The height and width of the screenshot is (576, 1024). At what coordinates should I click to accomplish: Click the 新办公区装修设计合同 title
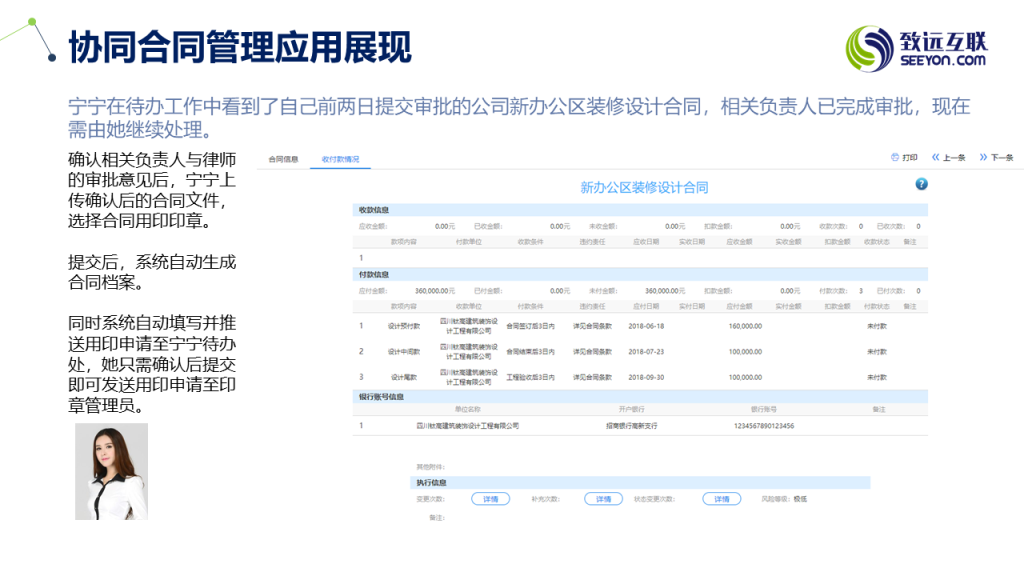pos(644,188)
